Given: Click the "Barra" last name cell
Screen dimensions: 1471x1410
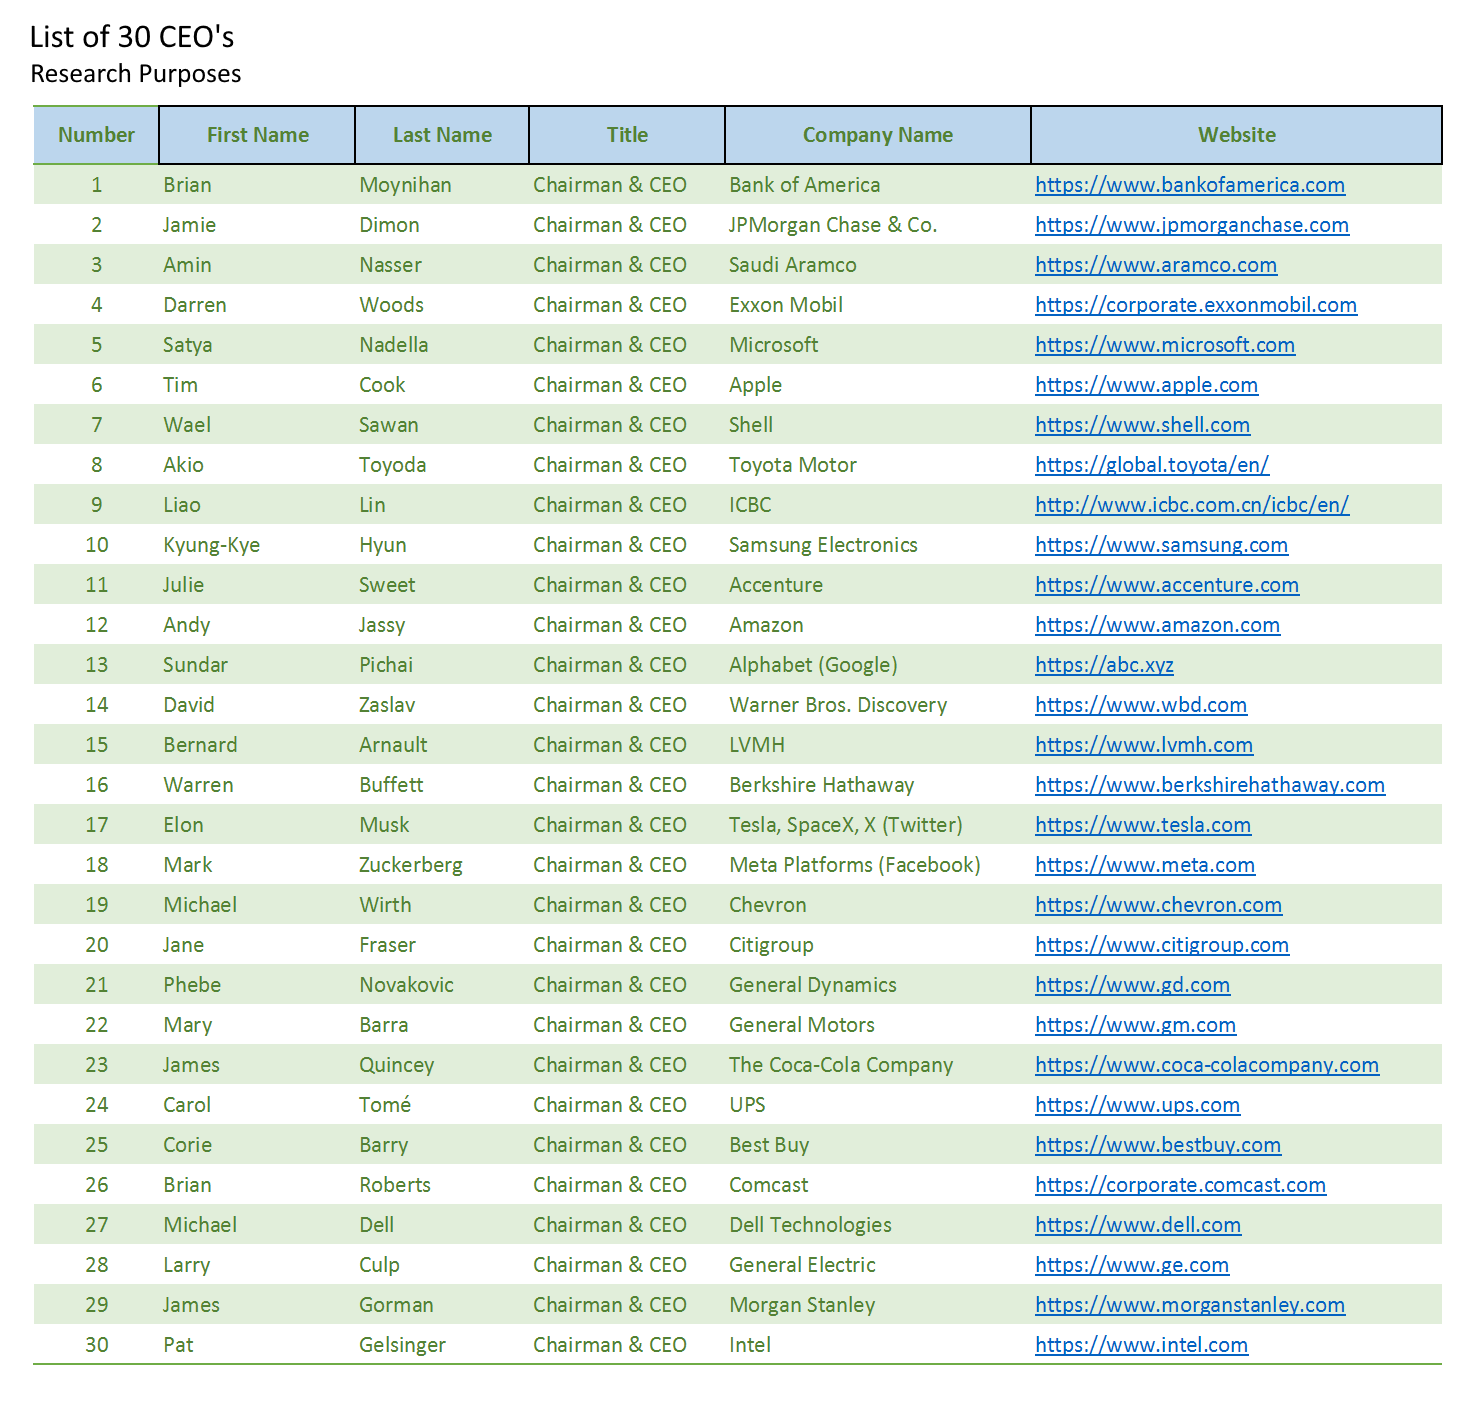Looking at the screenshot, I should pyautogui.click(x=384, y=1025).
